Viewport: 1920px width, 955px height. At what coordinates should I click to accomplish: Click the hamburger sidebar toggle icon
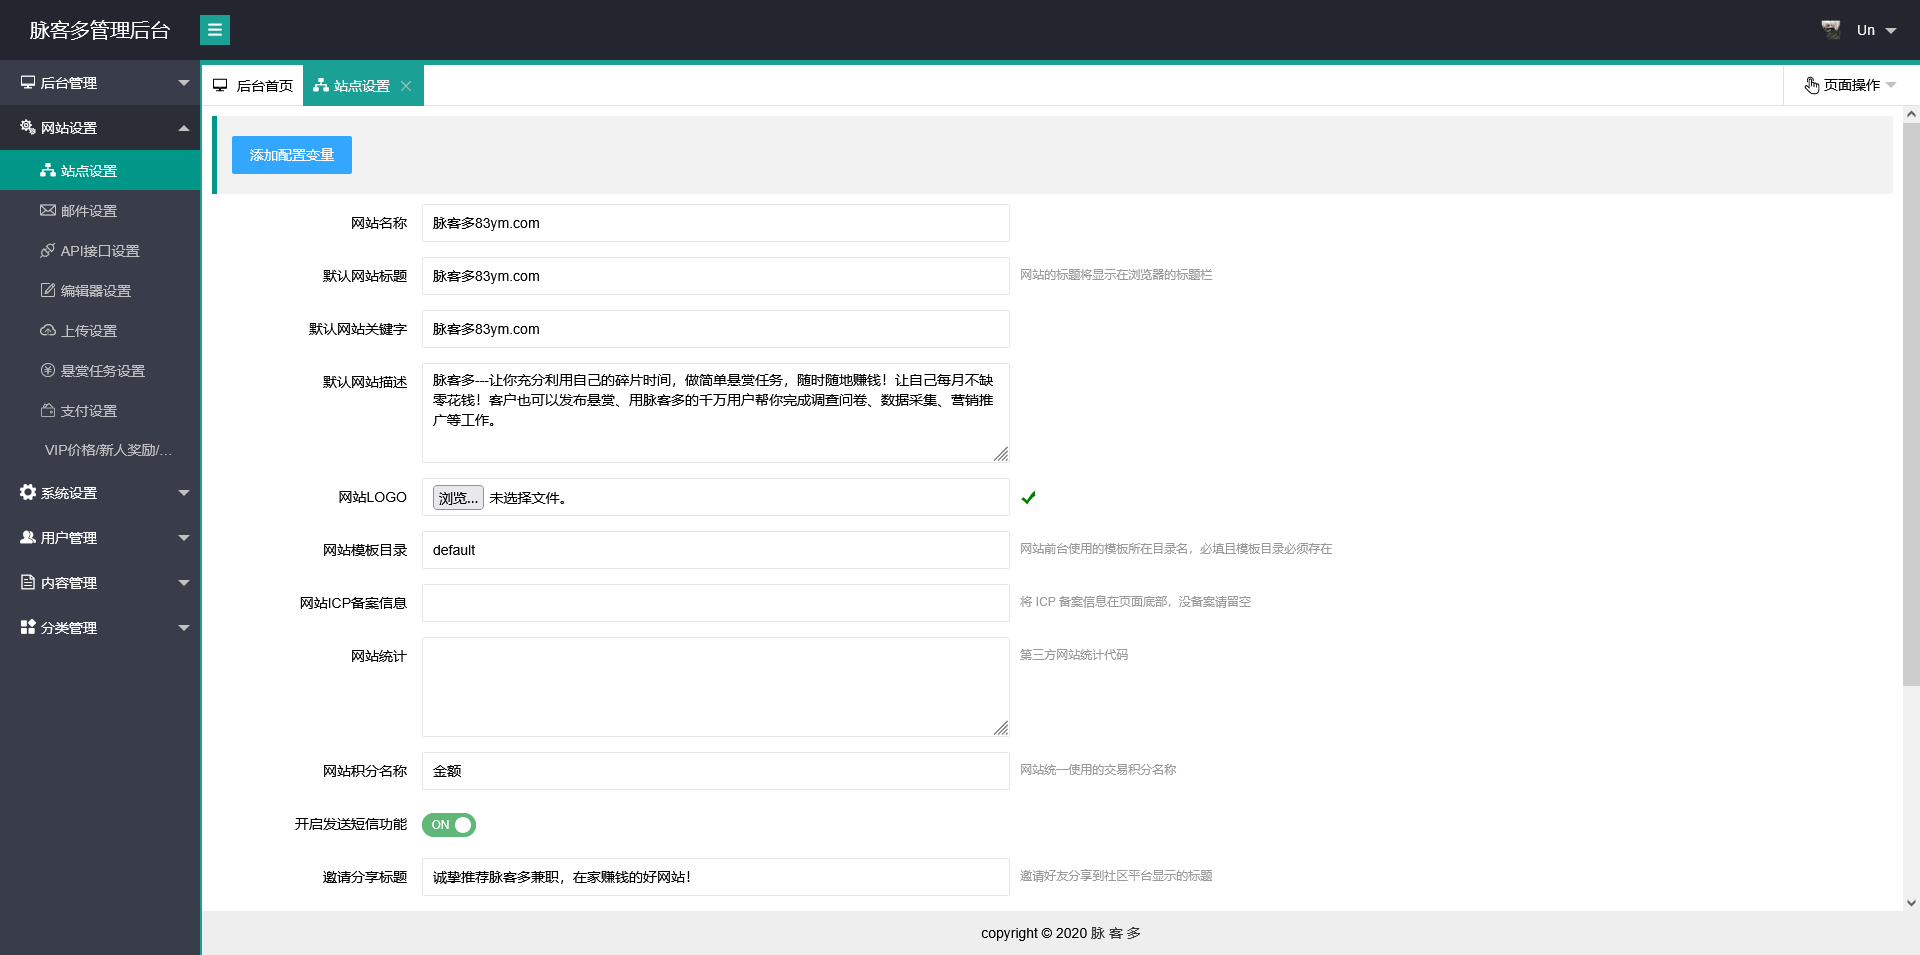214,30
